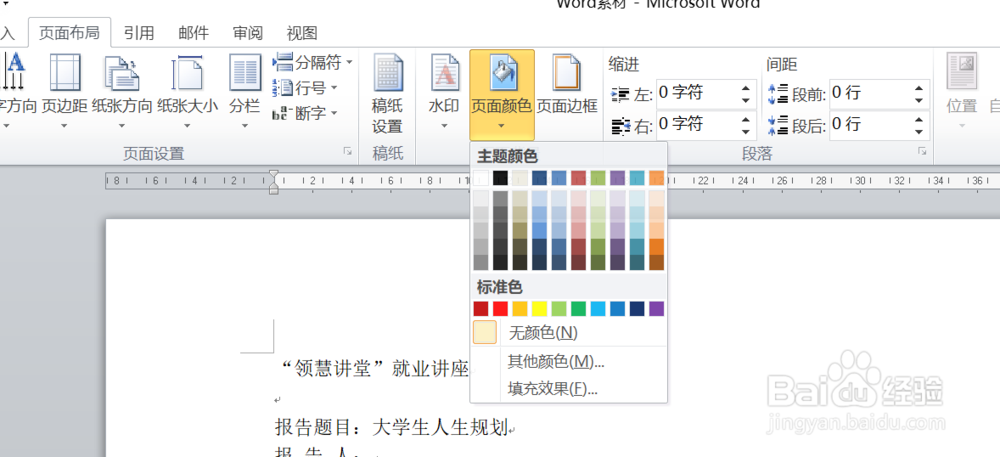Decrease the 段前 spacing before value
1000x457 pixels.
click(x=918, y=100)
